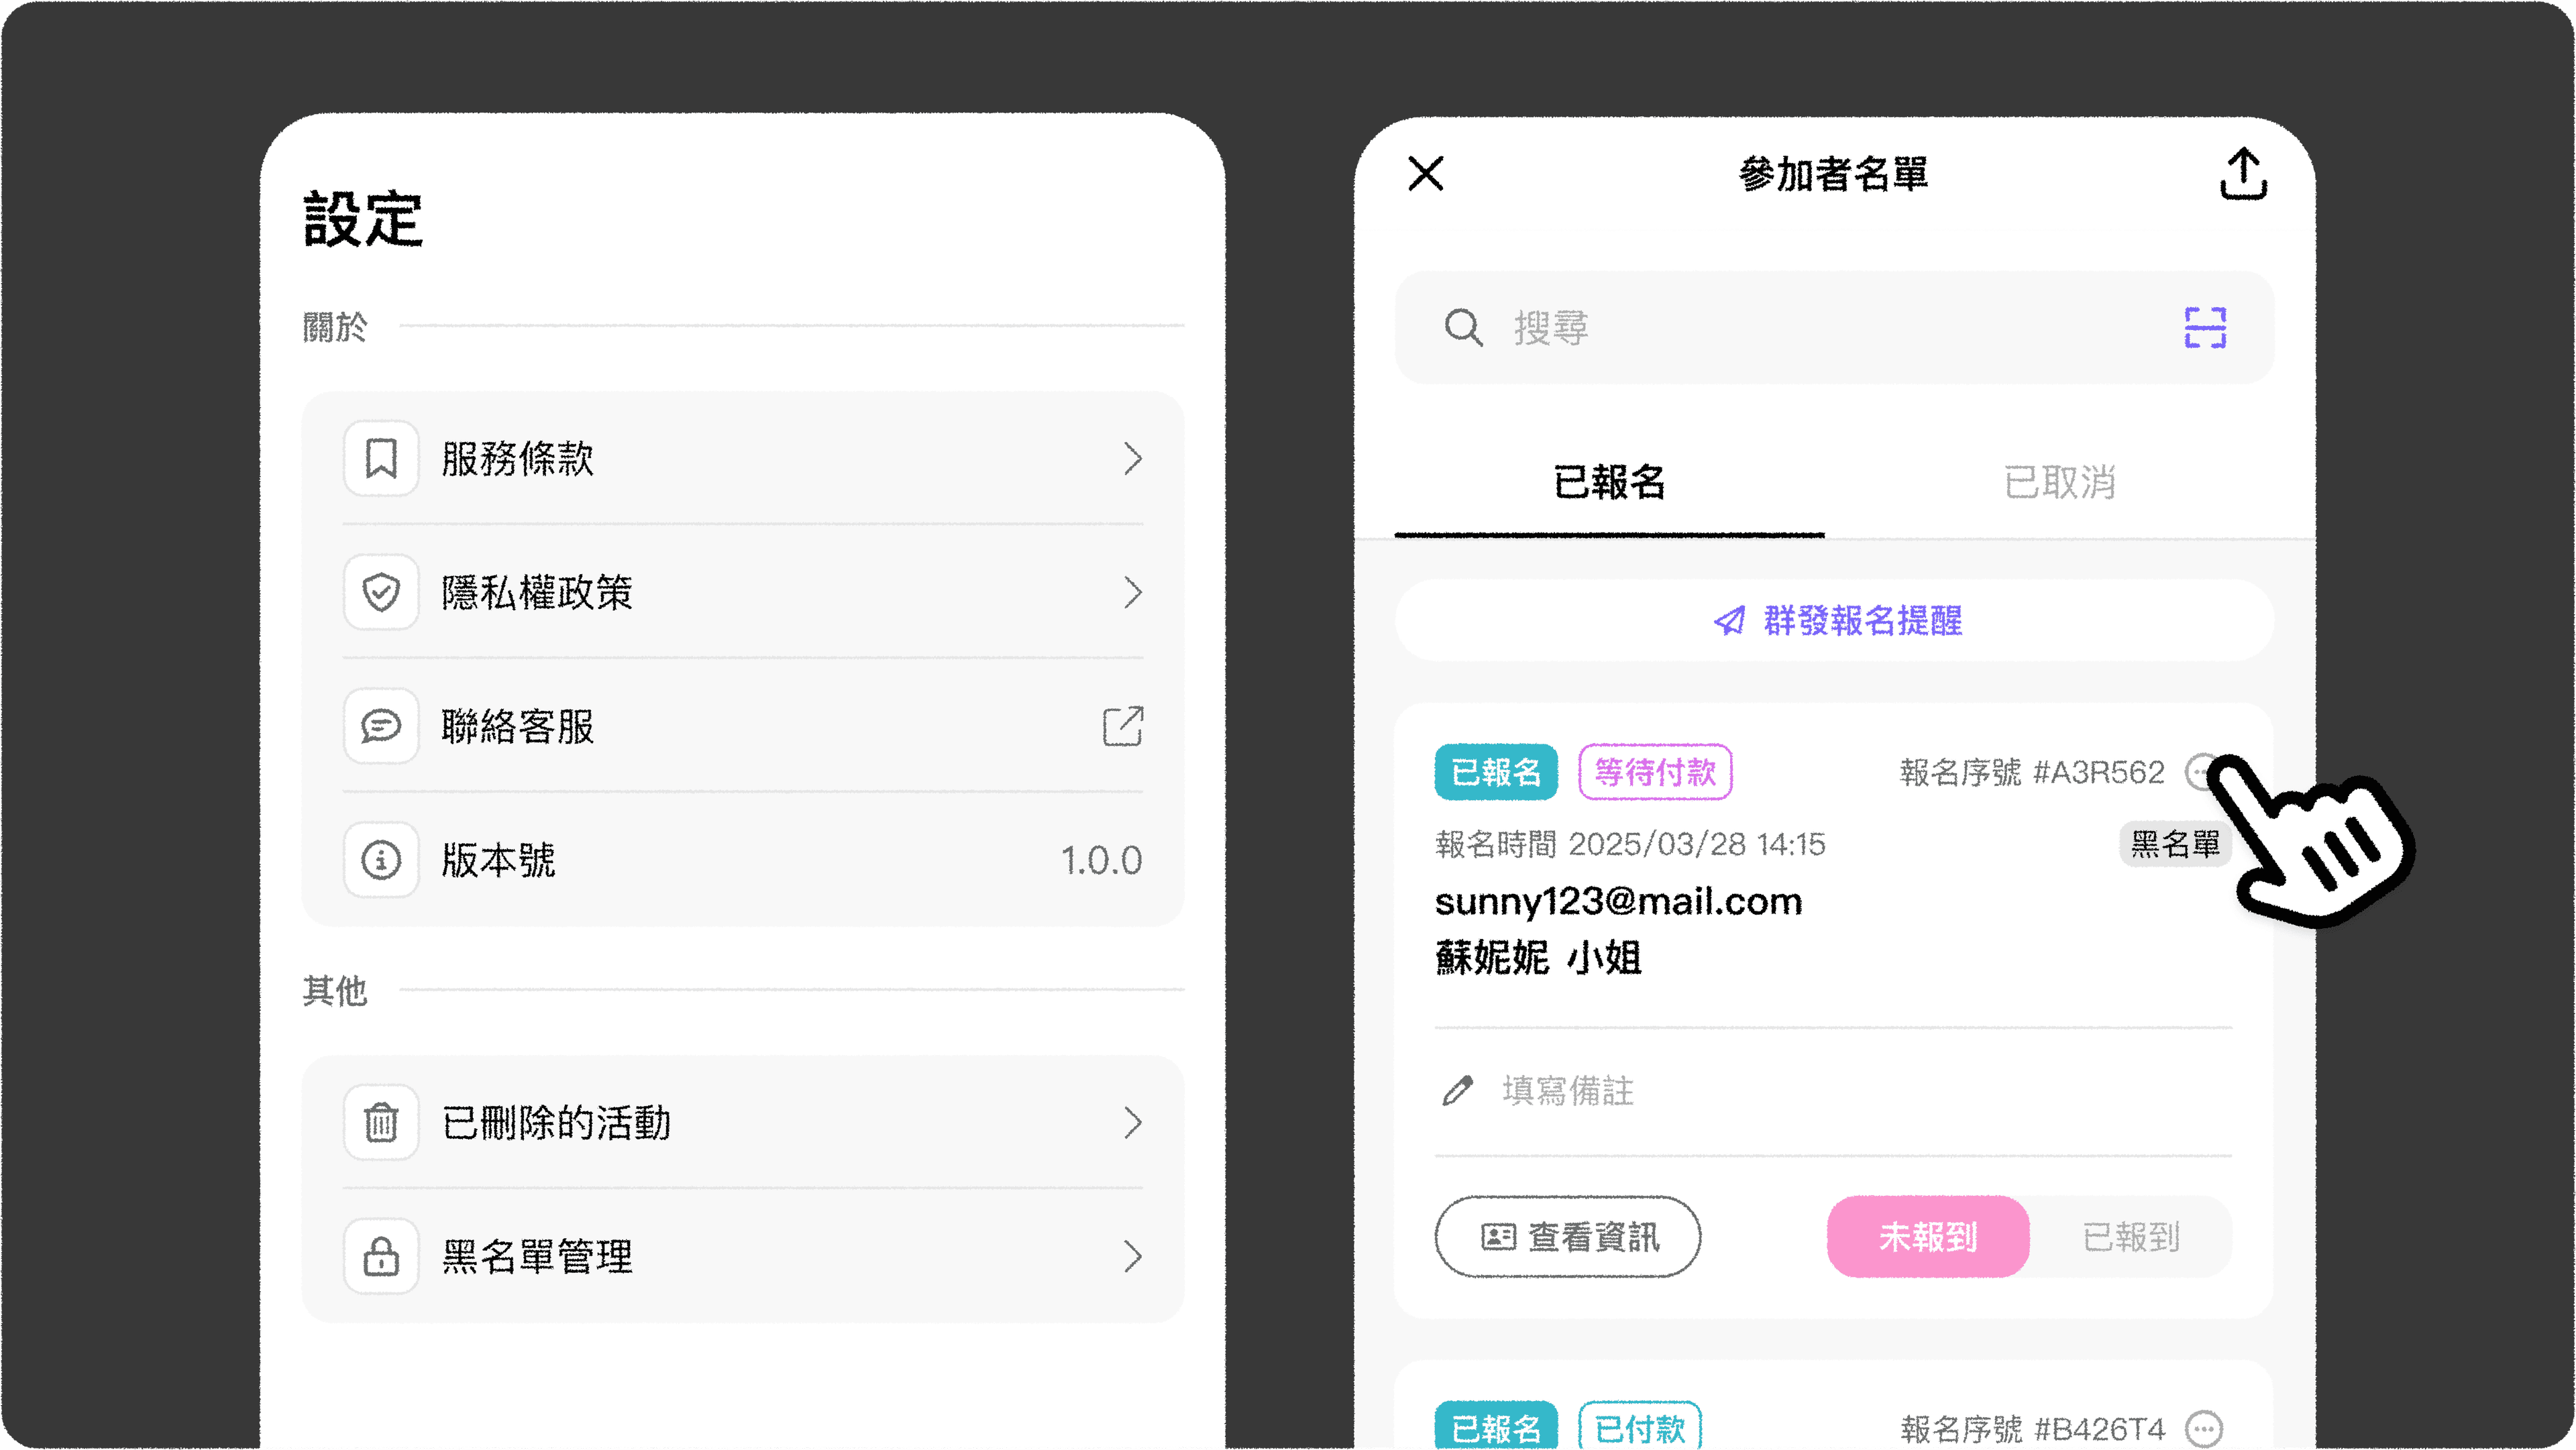Image resolution: width=2576 pixels, height=1450 pixels.
Task: Switch to the 已報名 tab
Action: pos(1609,482)
